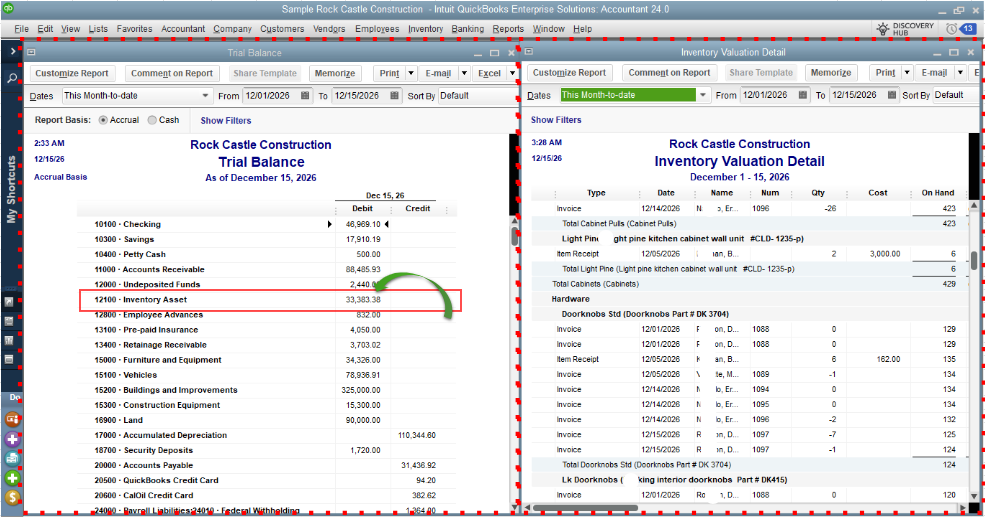Expand the Print dropdown arrow in Trial Balance
Viewport: 985px width, 517px height.
coord(407,73)
